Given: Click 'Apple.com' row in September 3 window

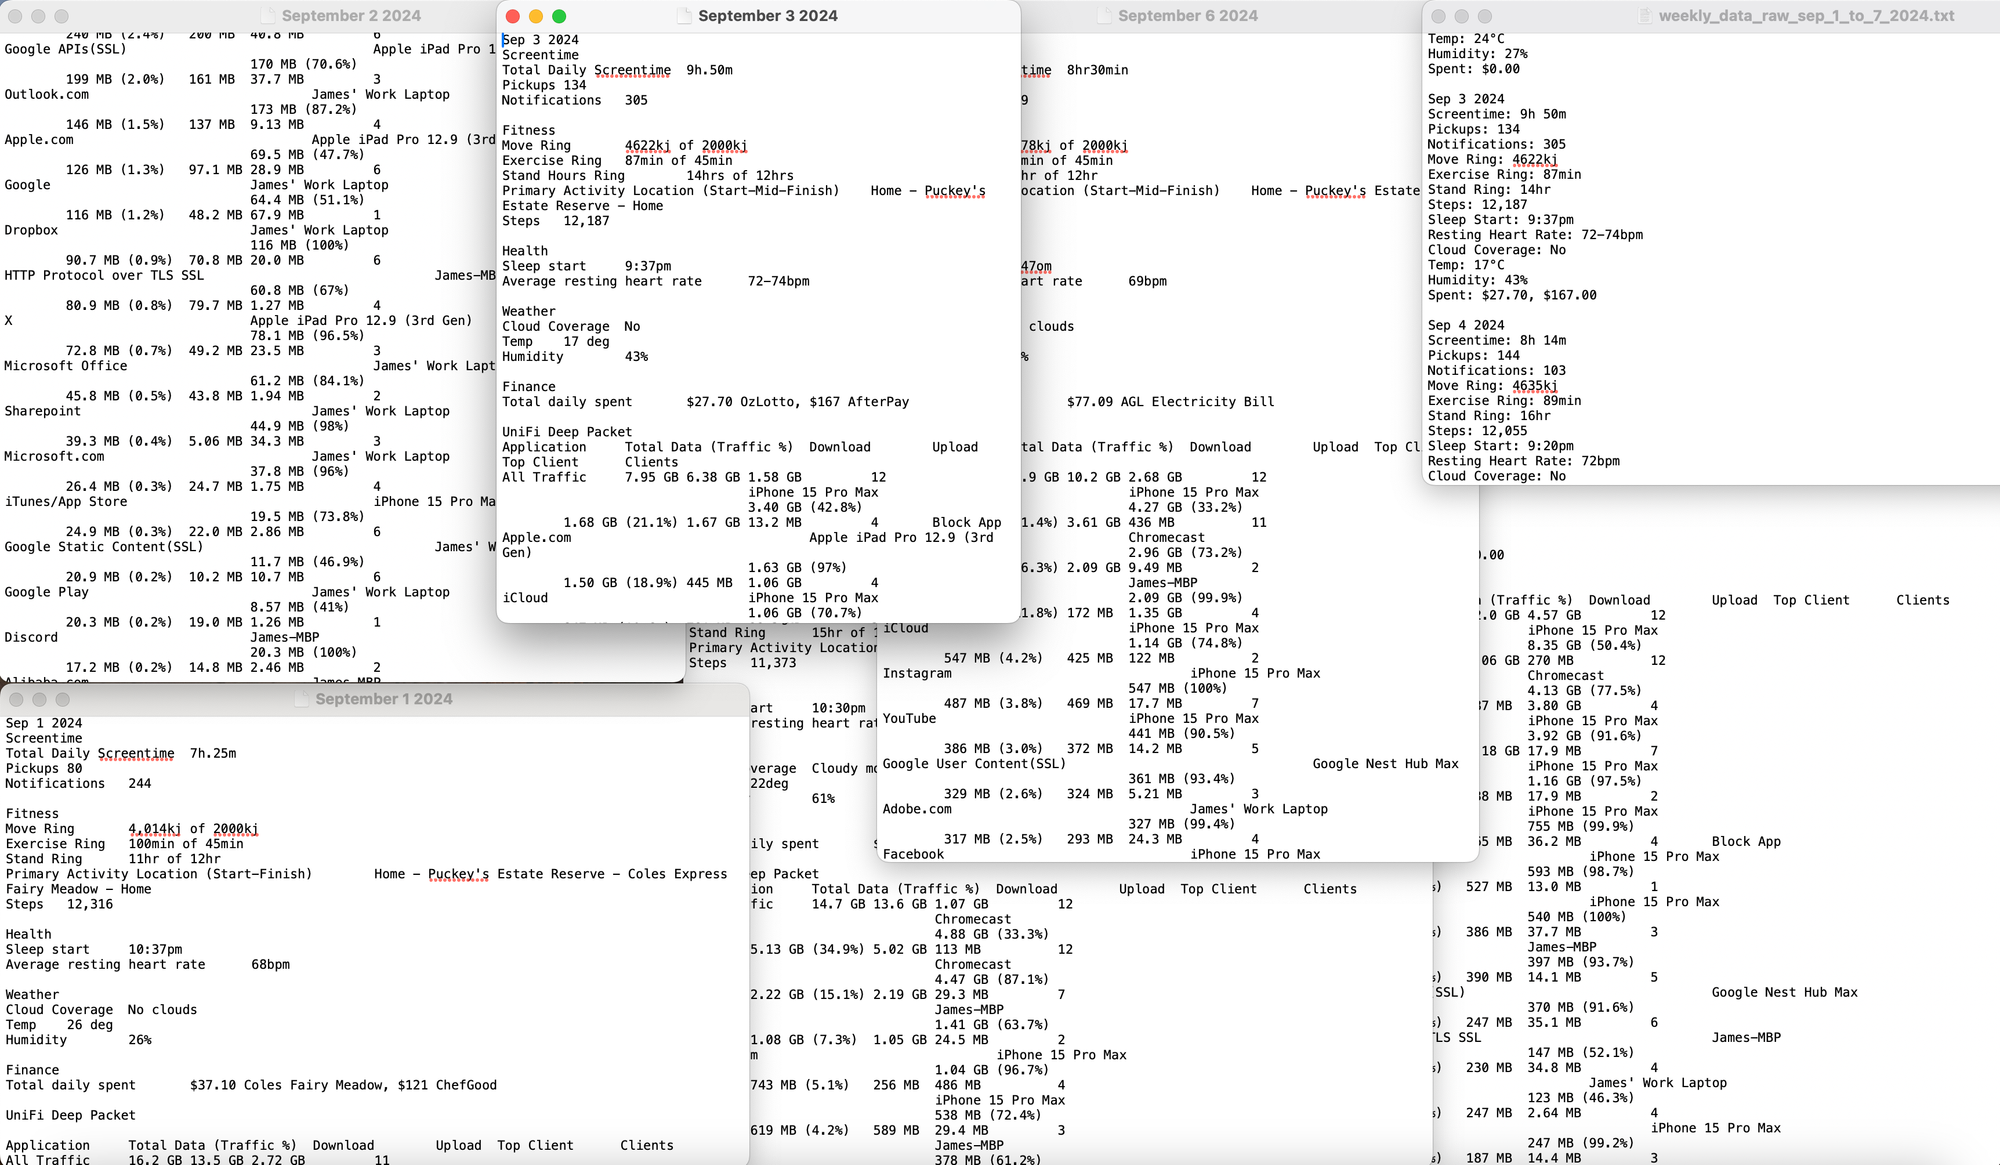Looking at the screenshot, I should coord(537,537).
